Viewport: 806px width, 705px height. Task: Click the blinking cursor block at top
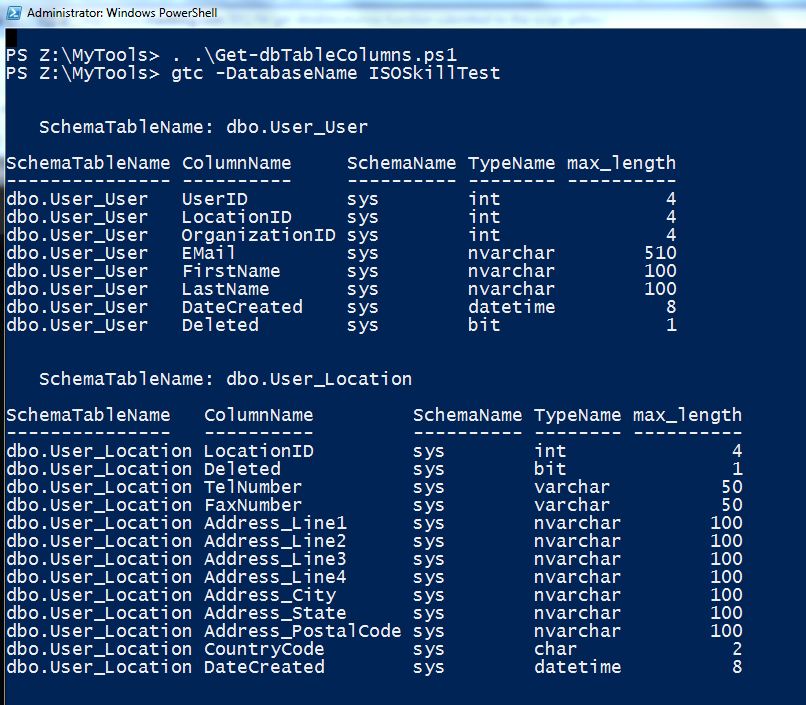coord(11,38)
